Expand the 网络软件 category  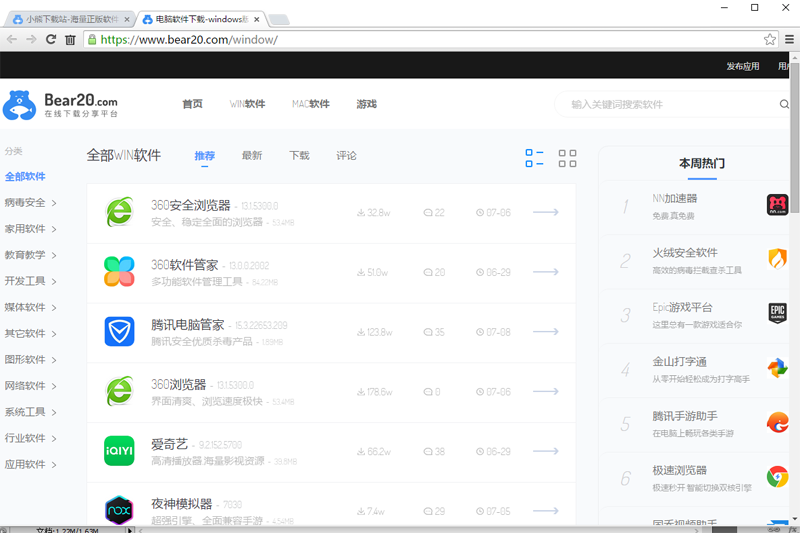(30, 386)
